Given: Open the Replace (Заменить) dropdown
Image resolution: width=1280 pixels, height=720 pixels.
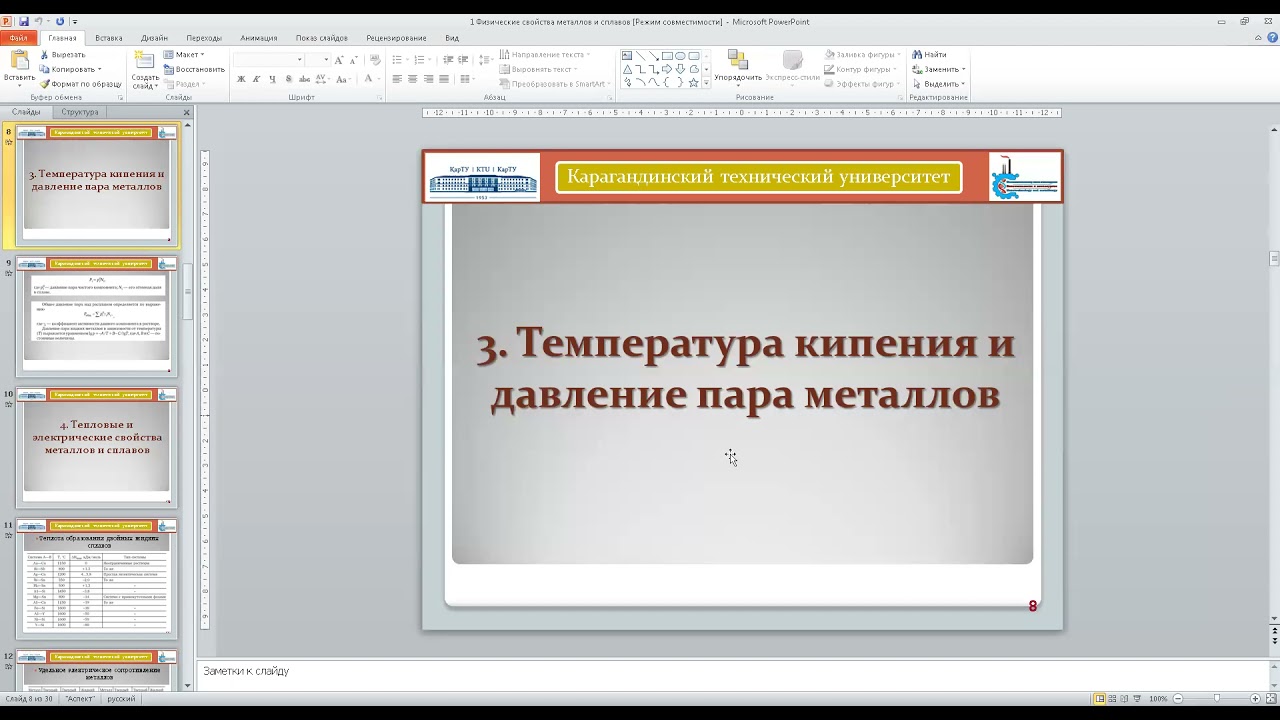Looking at the screenshot, I should [x=938, y=69].
